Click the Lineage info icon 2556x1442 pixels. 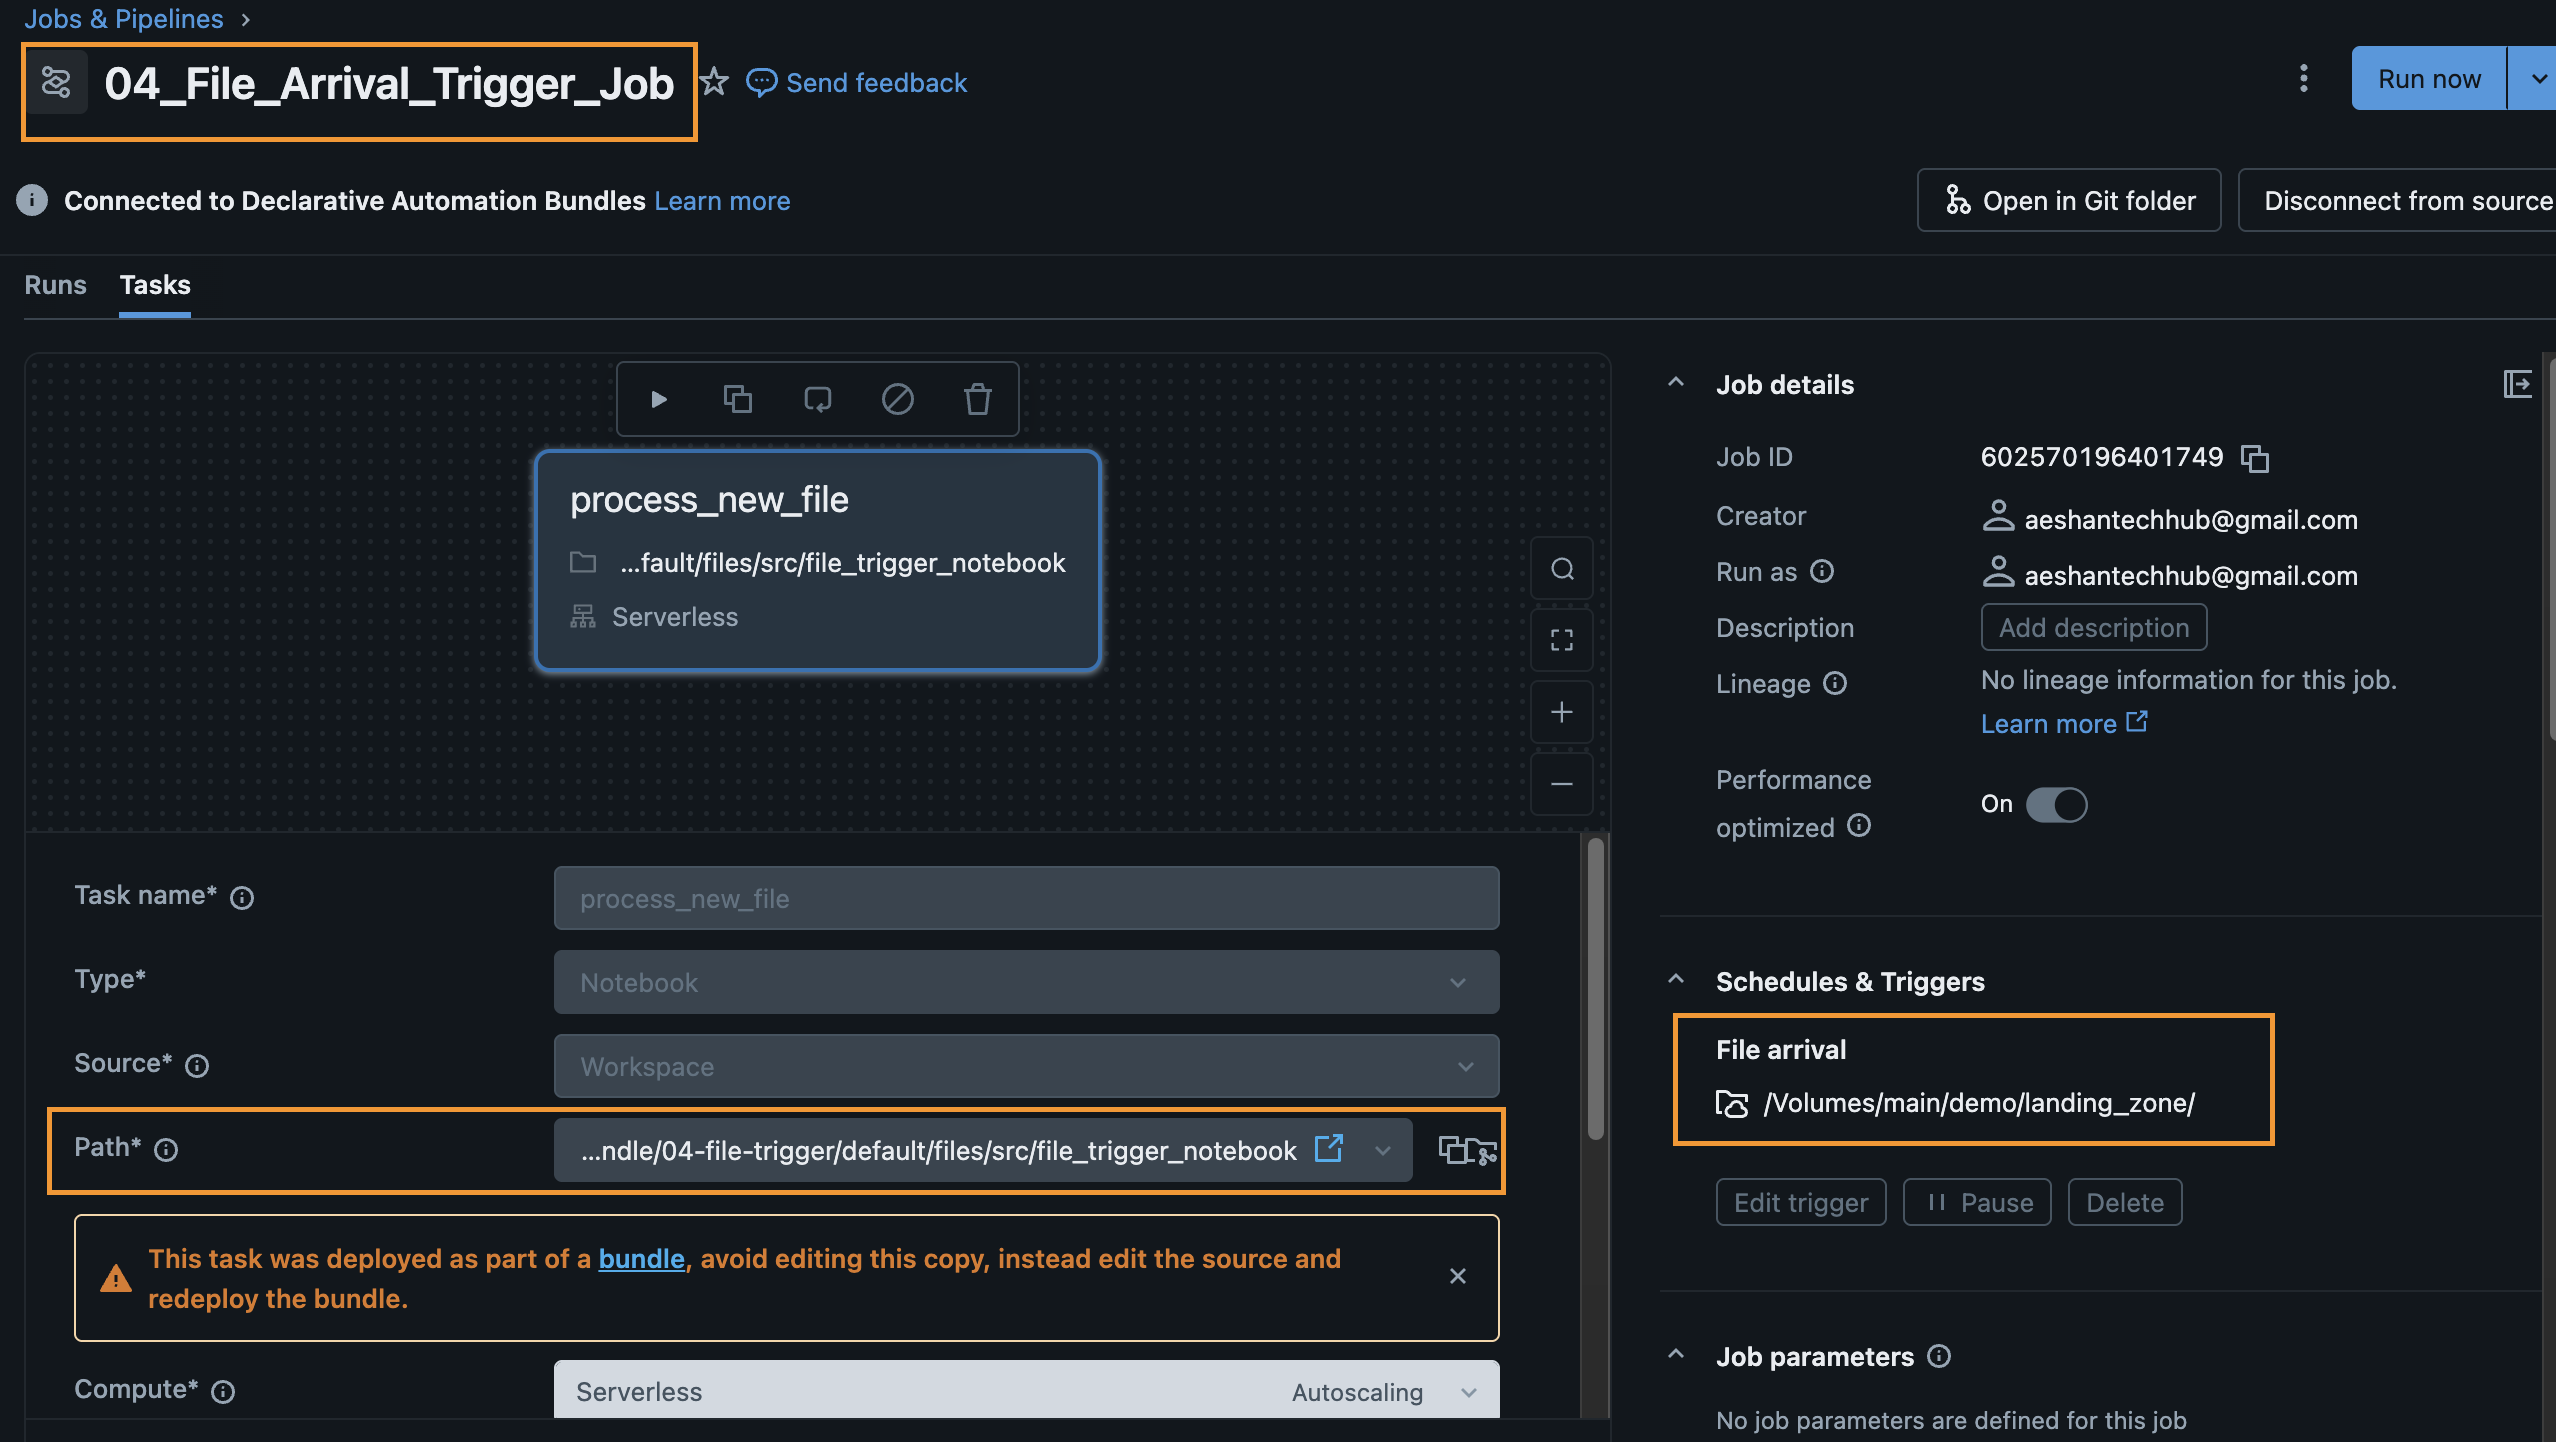pyautogui.click(x=1835, y=683)
